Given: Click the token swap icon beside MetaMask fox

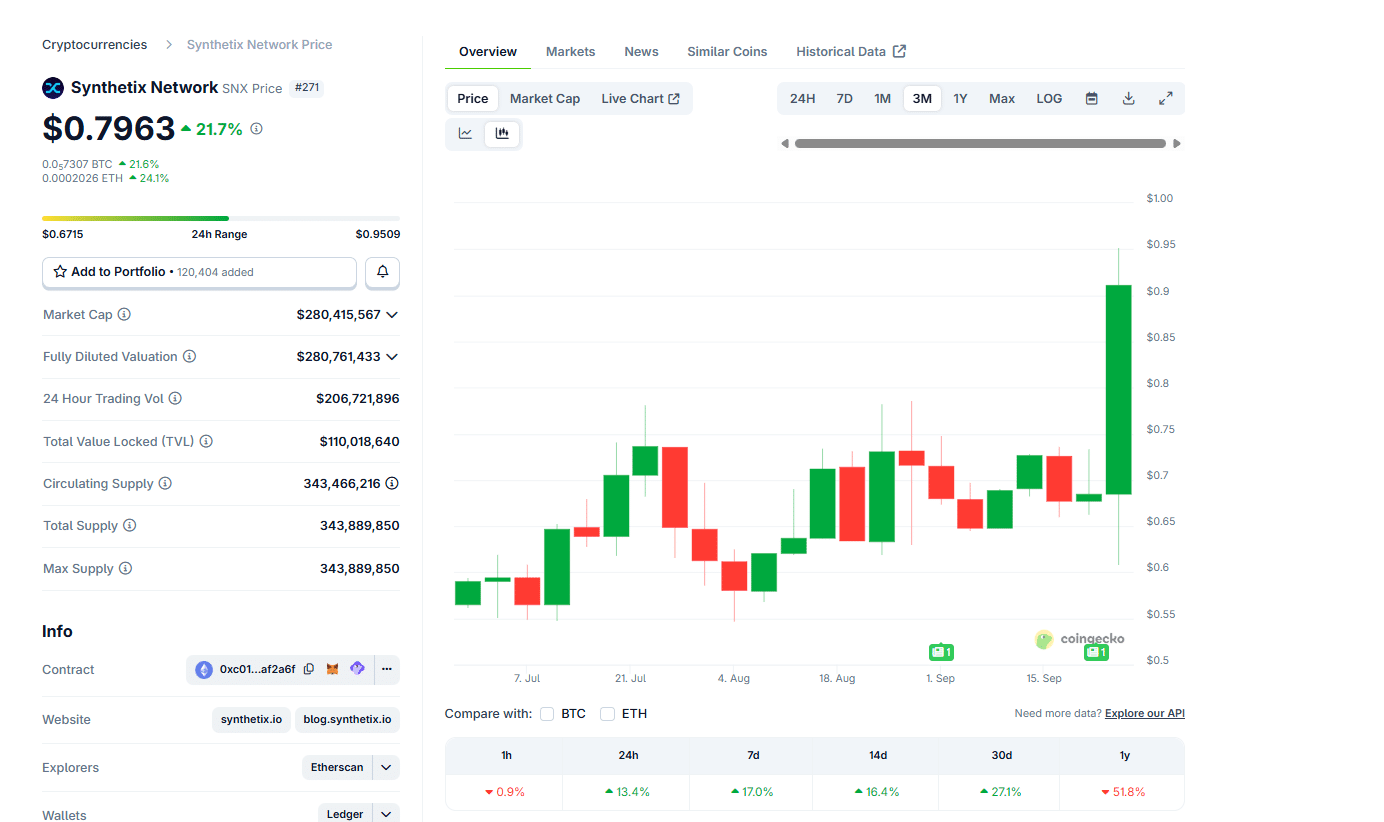Looking at the screenshot, I should [x=357, y=669].
